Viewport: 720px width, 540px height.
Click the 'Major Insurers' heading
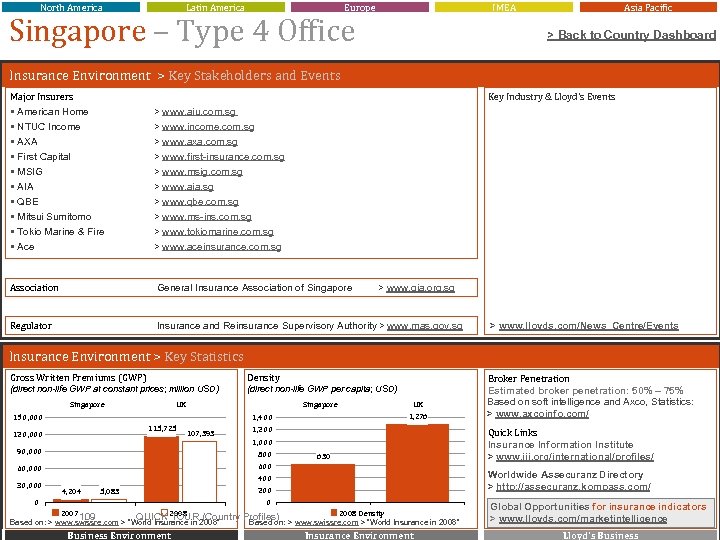pyautogui.click(x=42, y=97)
